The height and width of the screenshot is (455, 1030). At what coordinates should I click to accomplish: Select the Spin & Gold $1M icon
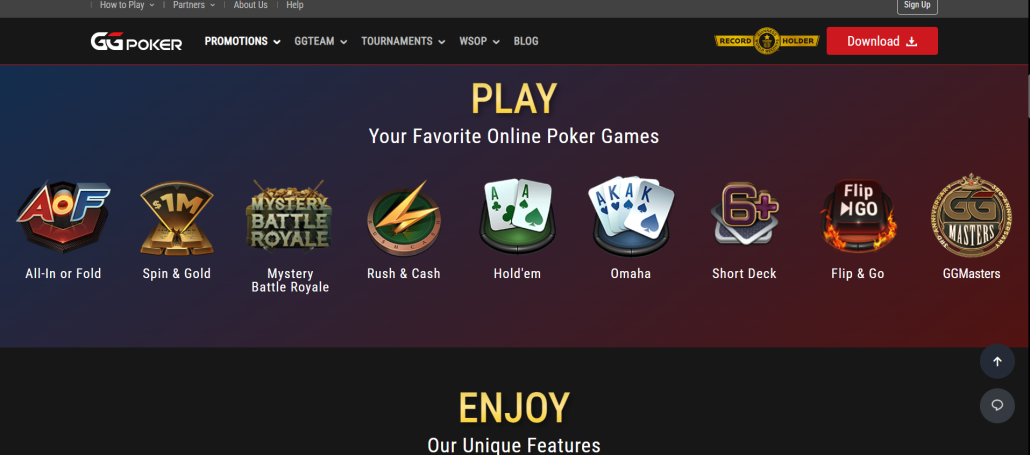point(176,218)
